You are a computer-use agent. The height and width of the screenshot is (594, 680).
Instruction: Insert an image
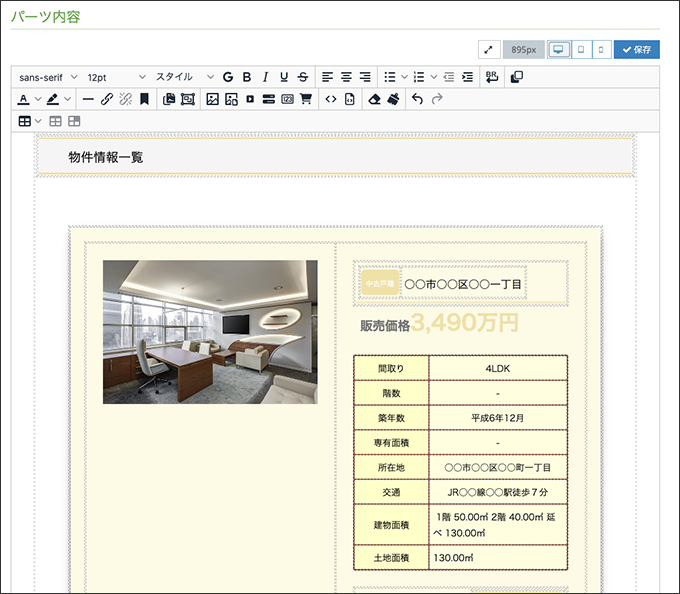coord(212,99)
